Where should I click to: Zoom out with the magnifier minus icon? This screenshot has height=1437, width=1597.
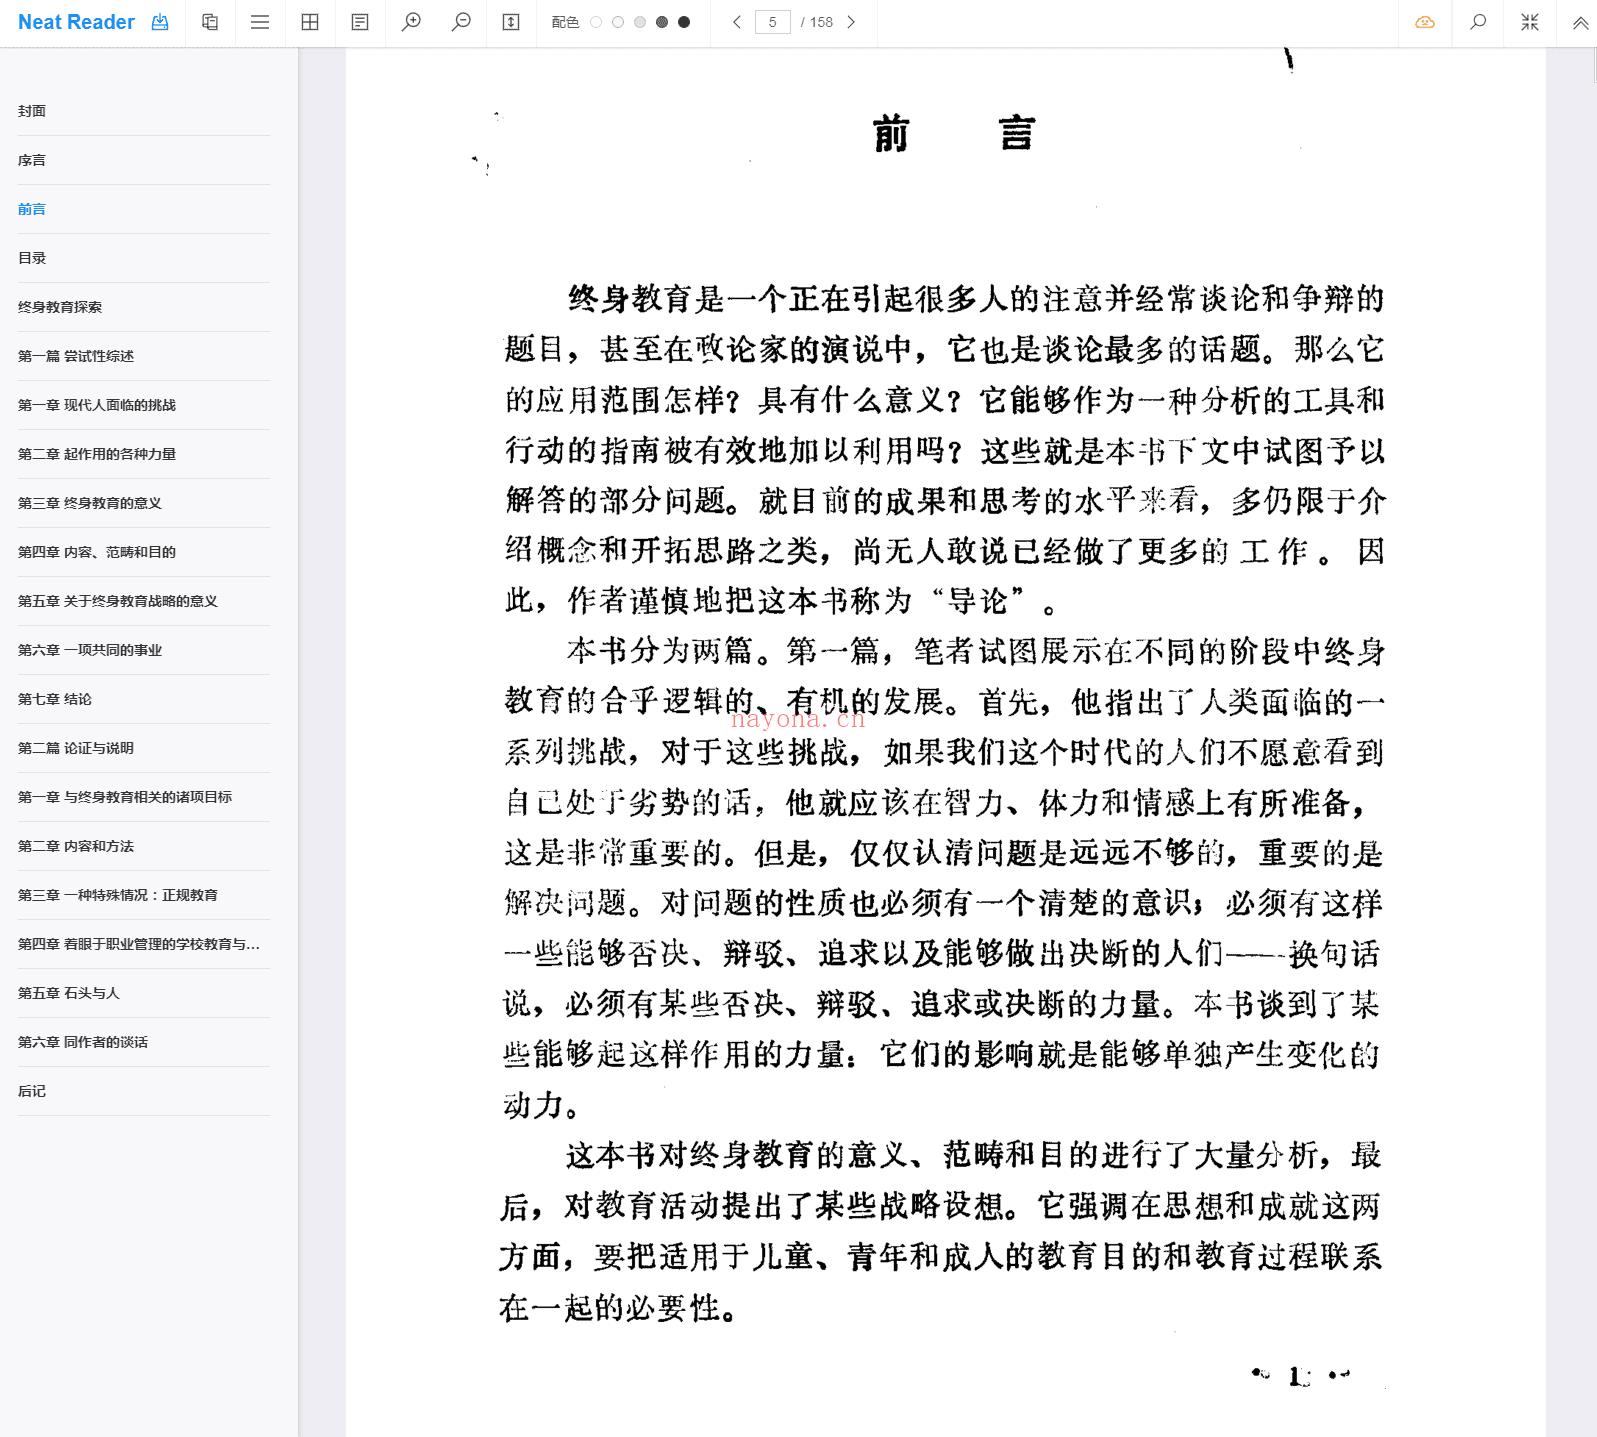(461, 22)
